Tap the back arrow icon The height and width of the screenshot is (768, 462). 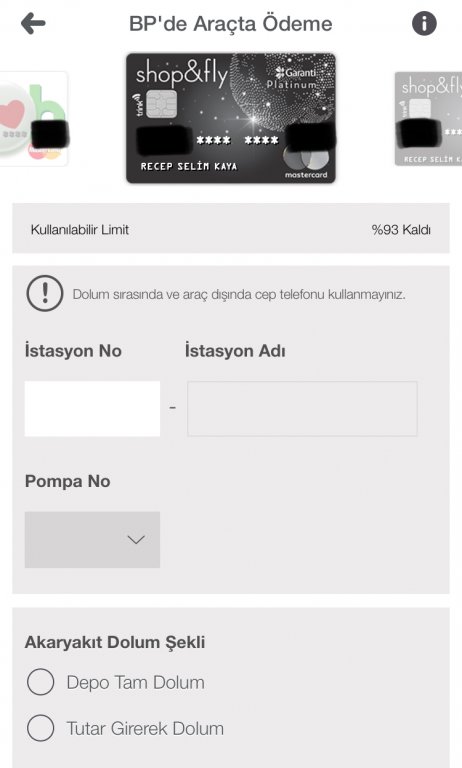tap(33, 23)
